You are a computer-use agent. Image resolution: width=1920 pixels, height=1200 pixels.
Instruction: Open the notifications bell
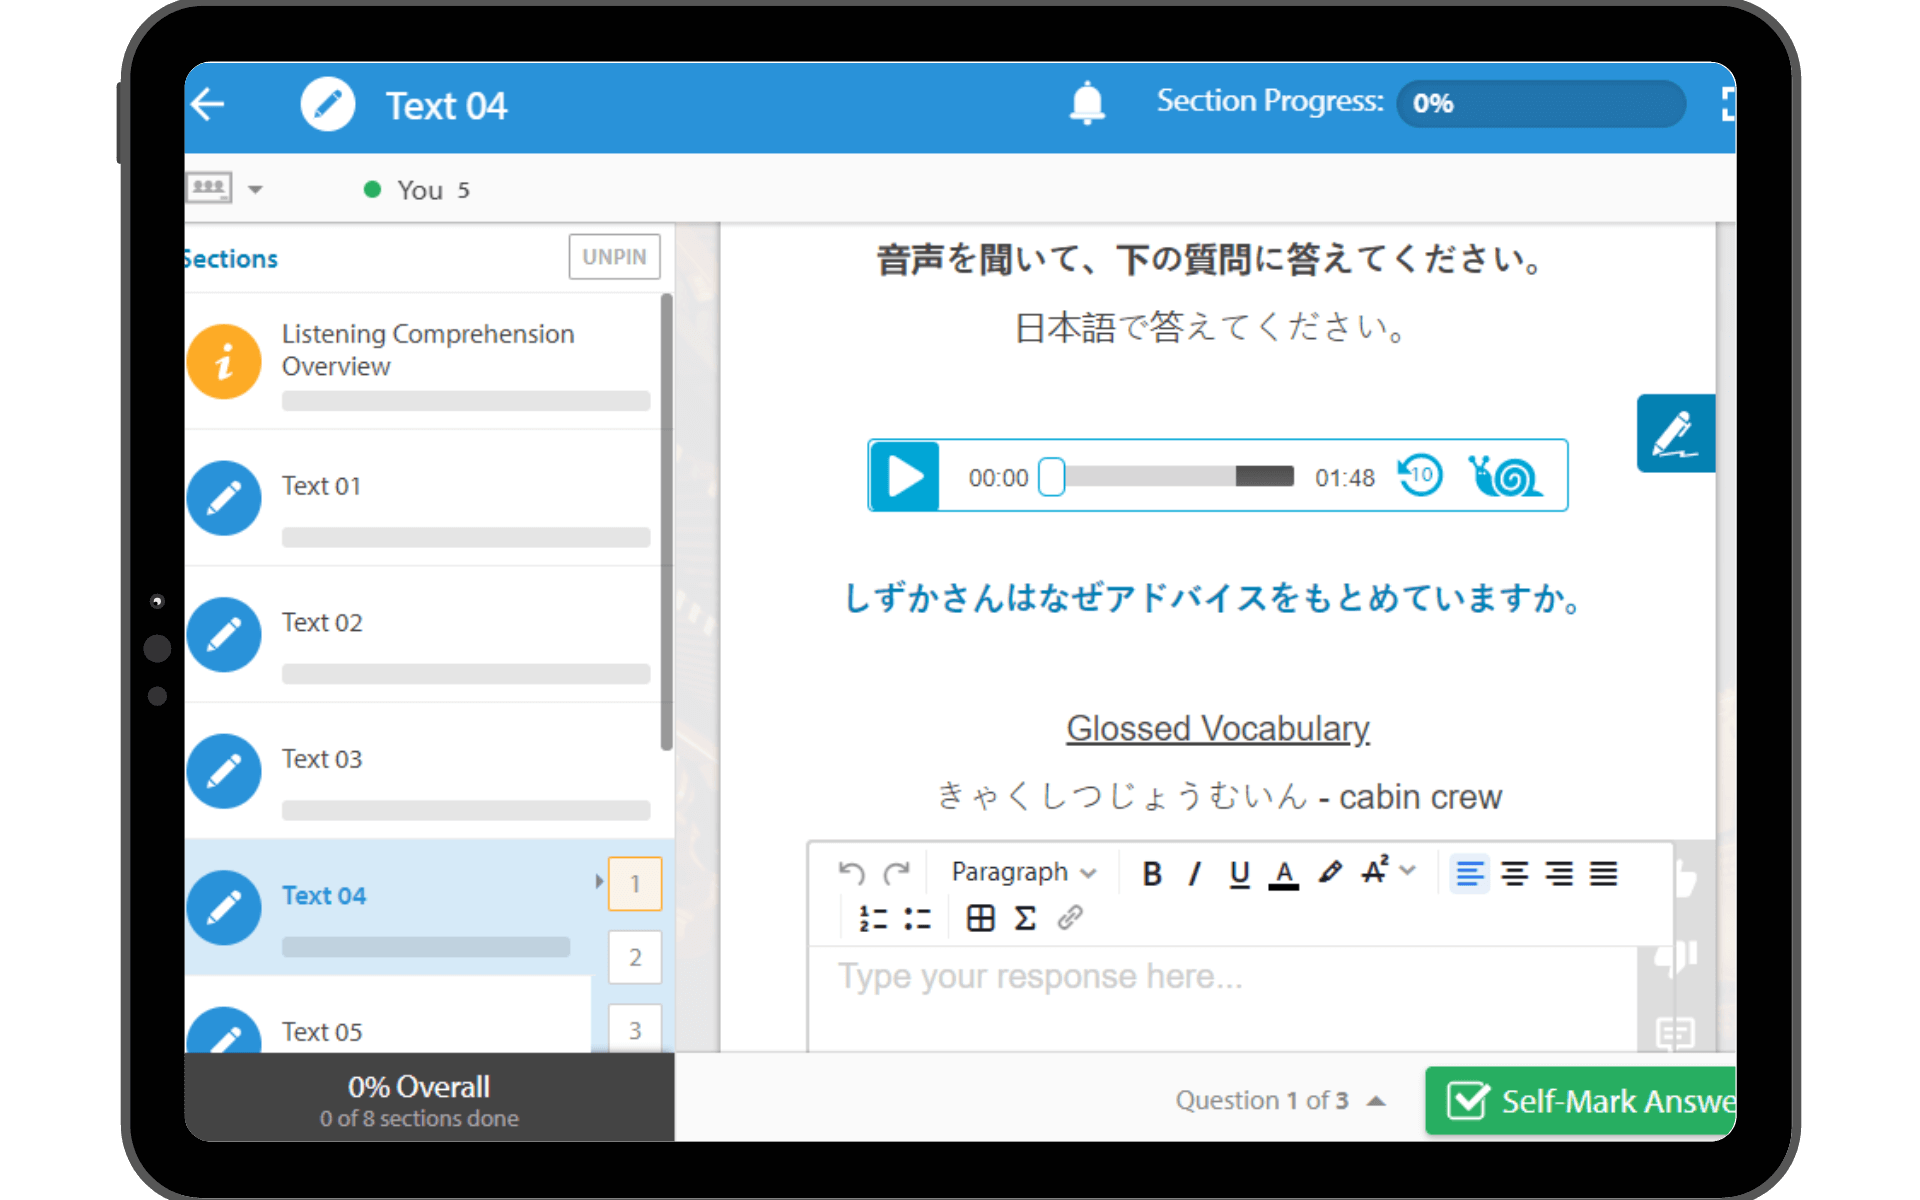tap(1087, 104)
